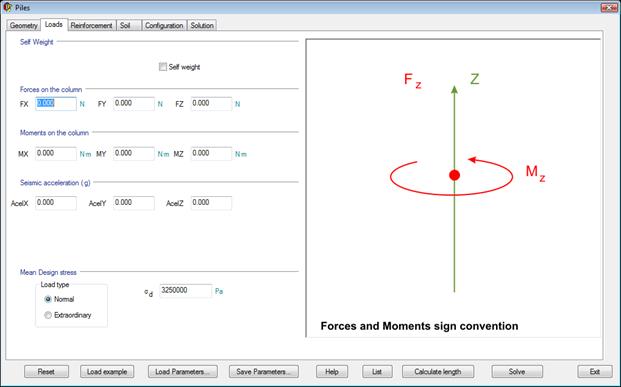
Task: Select the Extraordinary load type
Action: (48, 315)
